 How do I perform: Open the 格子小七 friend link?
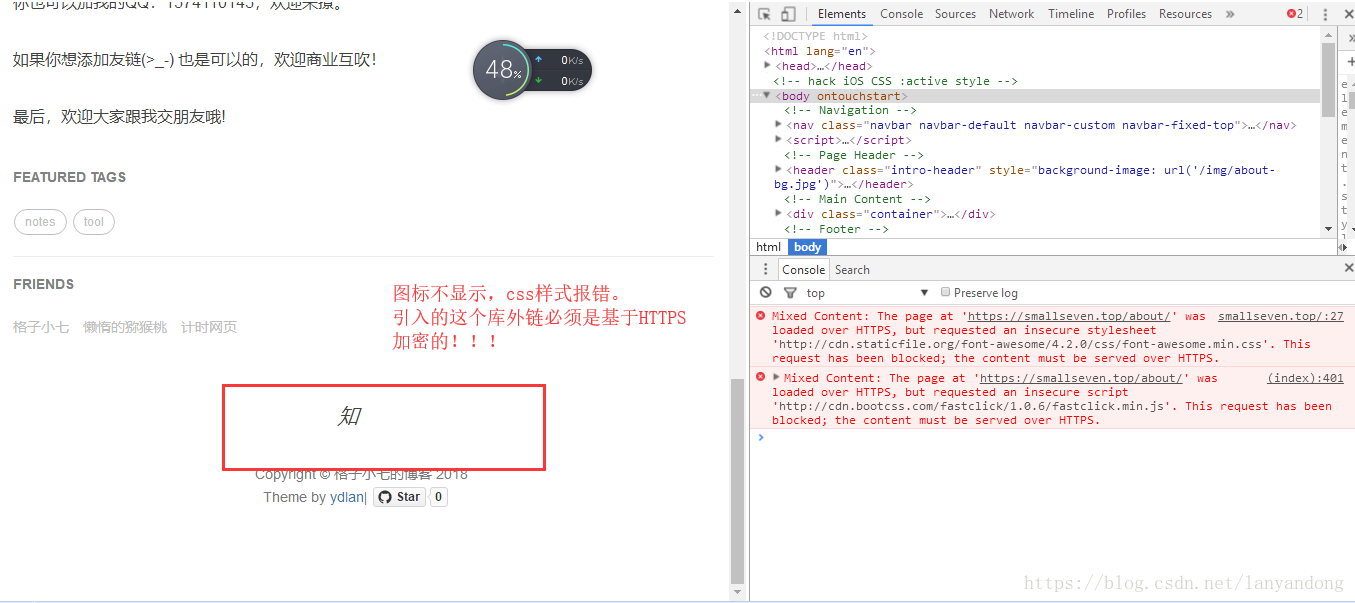pos(41,327)
